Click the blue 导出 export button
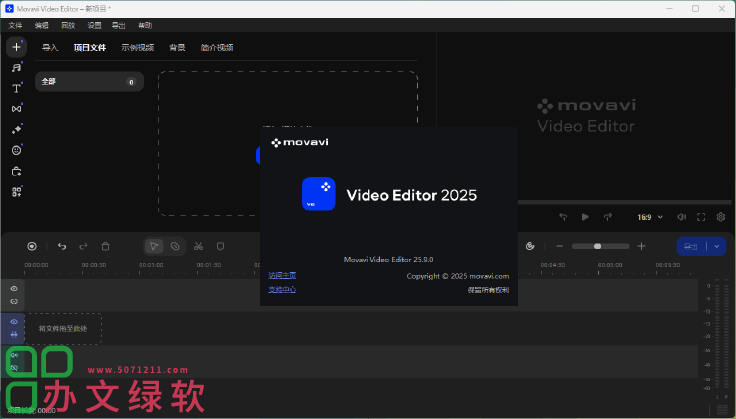The height and width of the screenshot is (419, 736). 691,246
